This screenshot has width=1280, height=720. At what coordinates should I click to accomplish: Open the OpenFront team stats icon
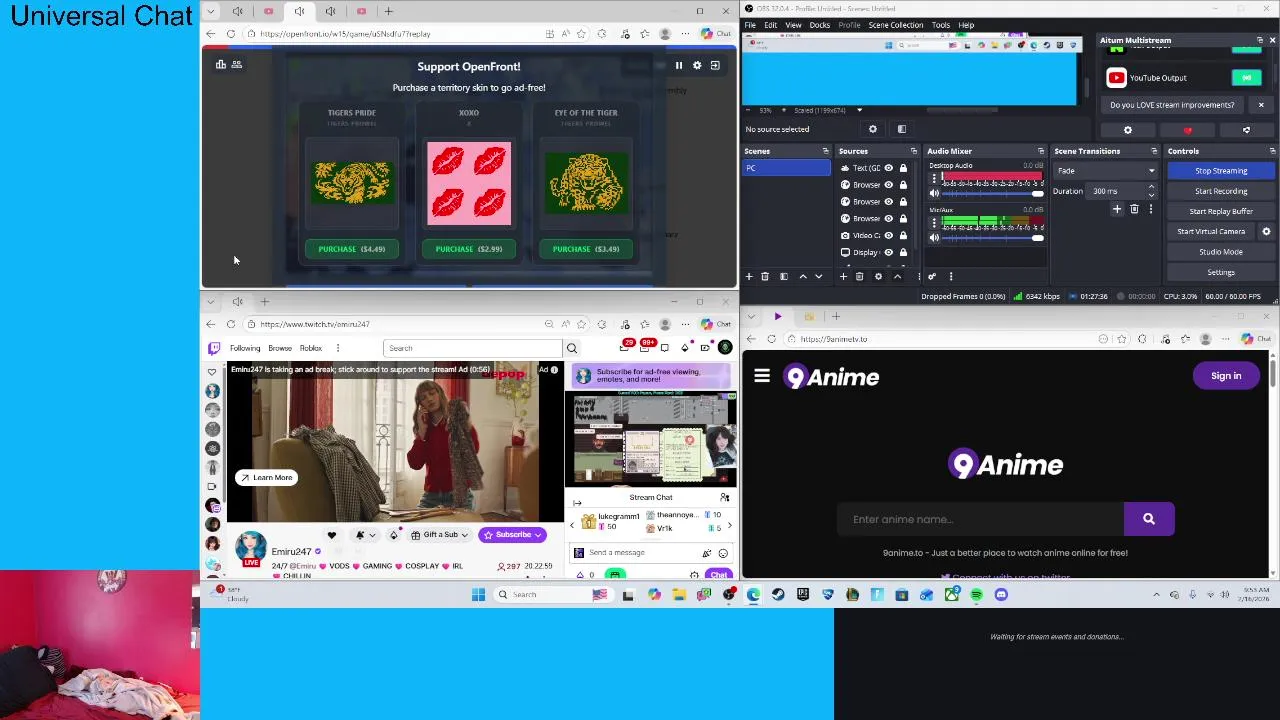click(x=237, y=64)
